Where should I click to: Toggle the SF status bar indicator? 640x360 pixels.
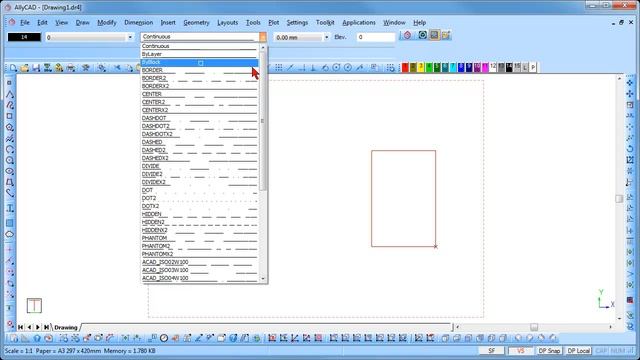click(x=491, y=351)
